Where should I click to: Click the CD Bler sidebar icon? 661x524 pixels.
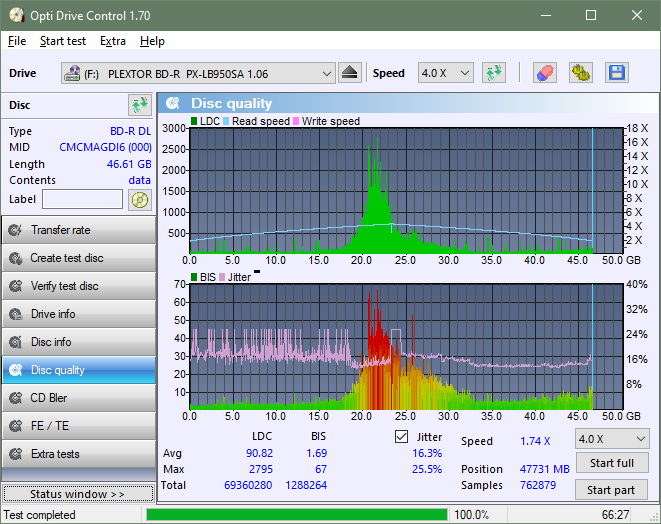[16, 398]
